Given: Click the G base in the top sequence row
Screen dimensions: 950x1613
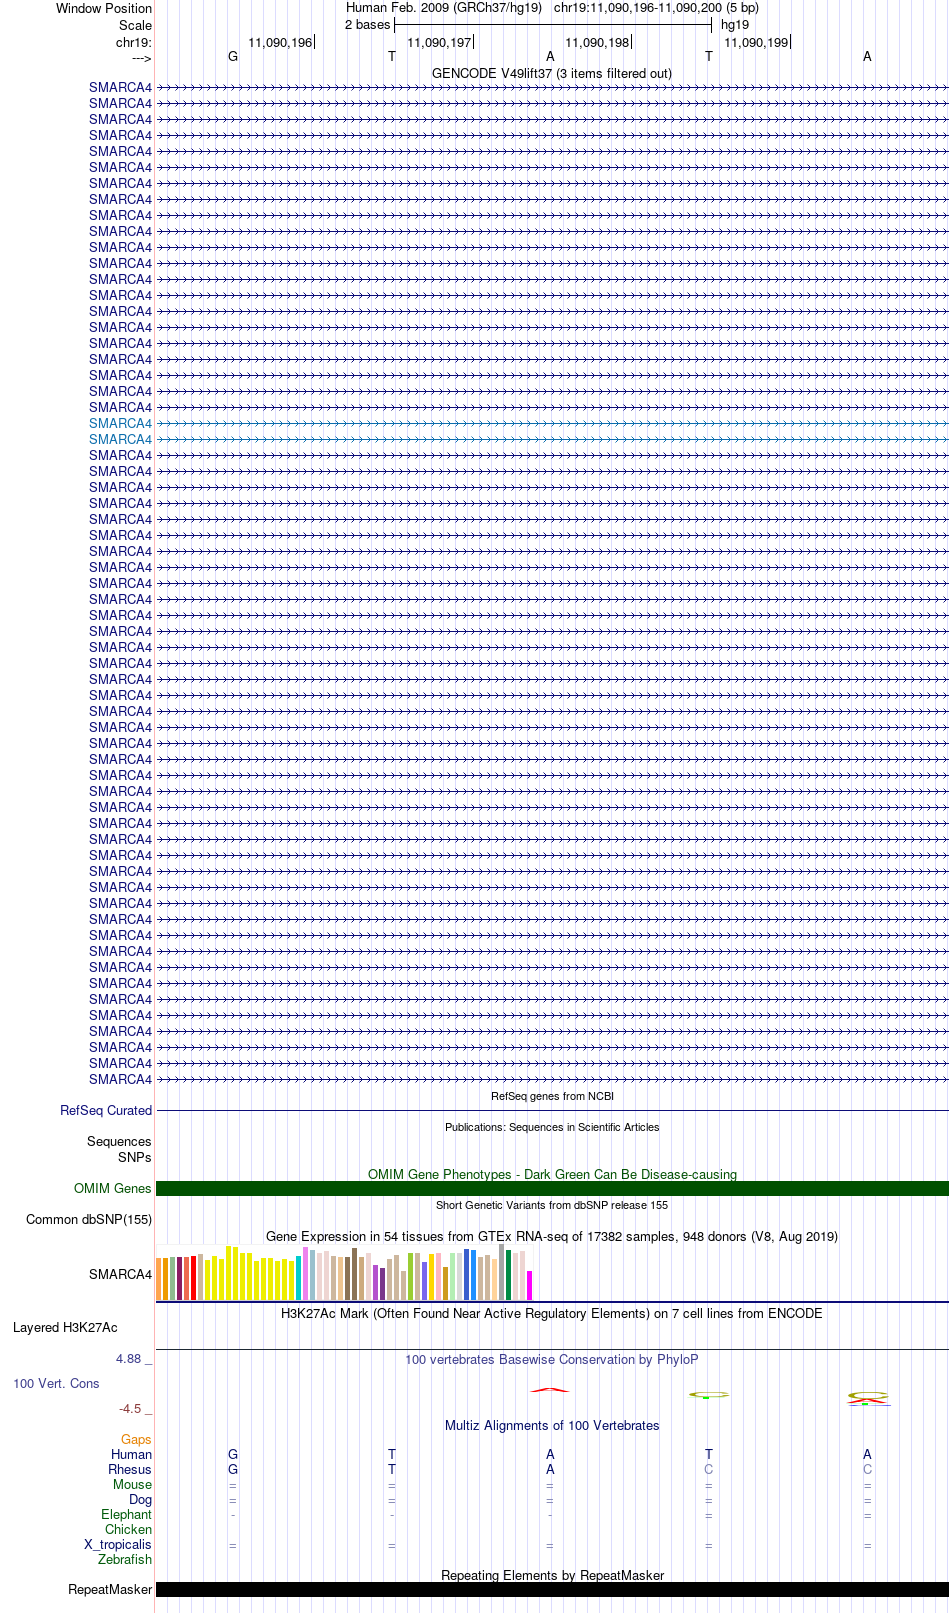Looking at the screenshot, I should (233, 56).
